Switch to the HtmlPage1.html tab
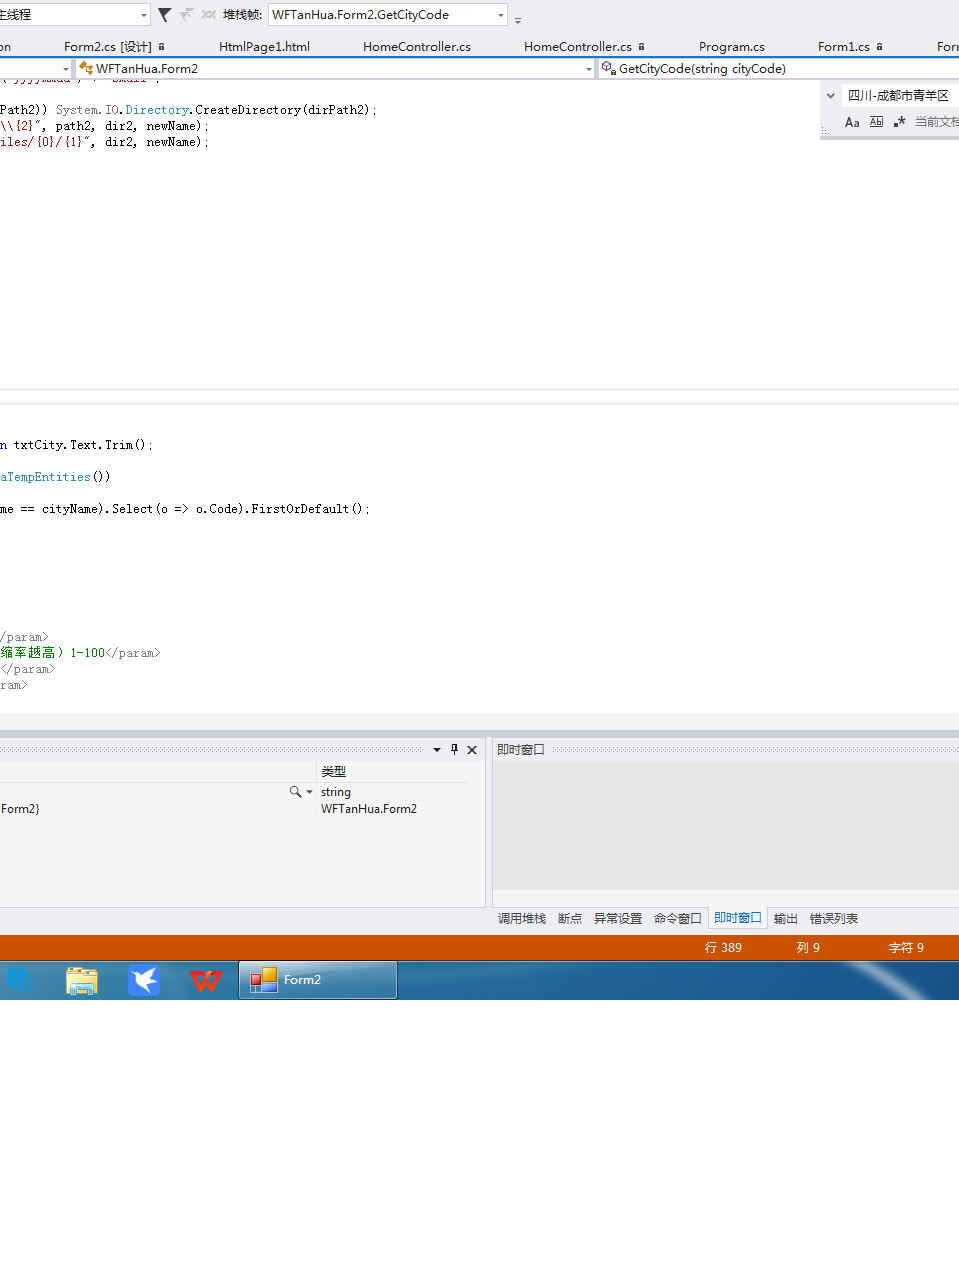 point(264,47)
